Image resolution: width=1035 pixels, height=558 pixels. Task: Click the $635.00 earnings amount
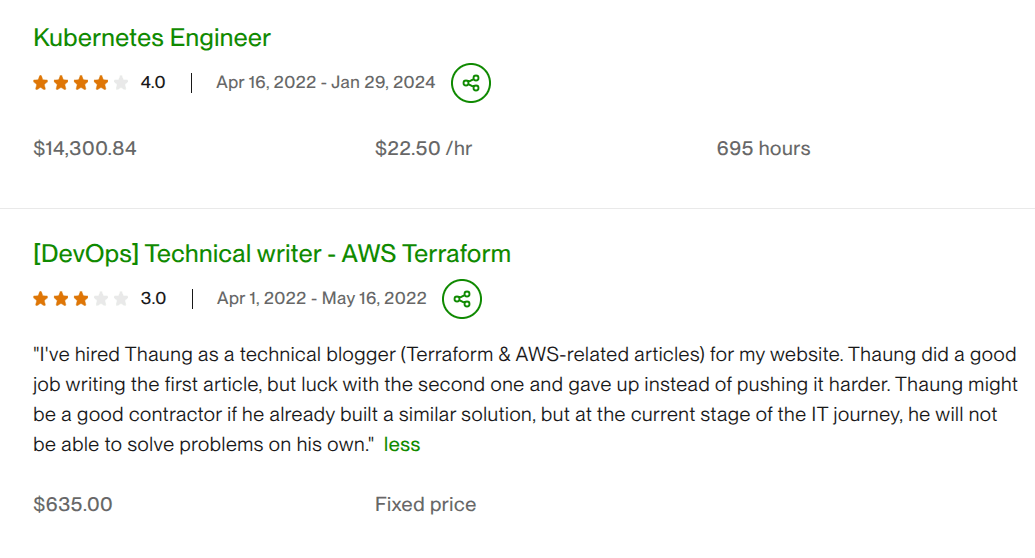tap(73, 505)
